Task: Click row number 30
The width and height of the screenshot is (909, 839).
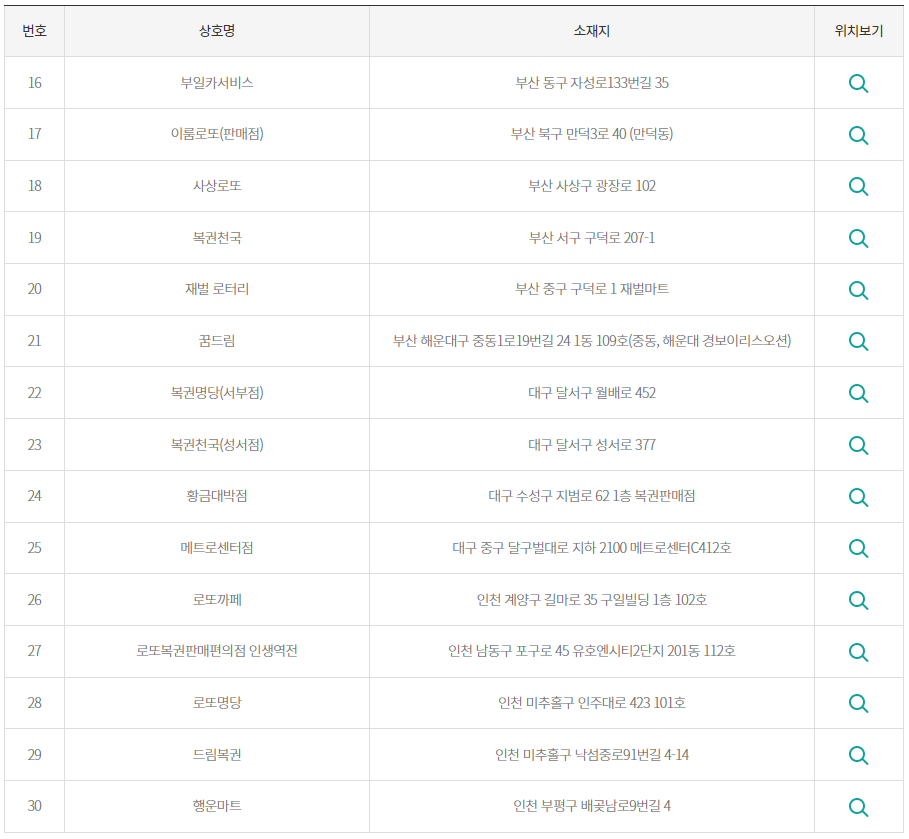Action: [x=34, y=805]
